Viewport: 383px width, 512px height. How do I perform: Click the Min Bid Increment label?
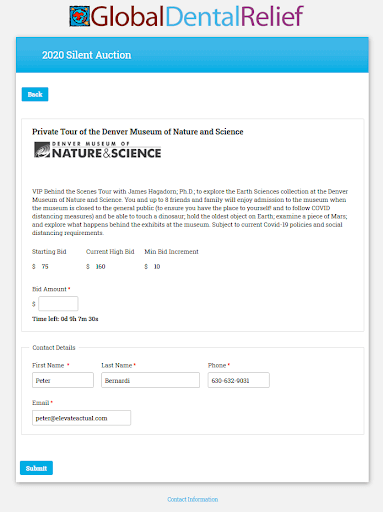tap(171, 252)
